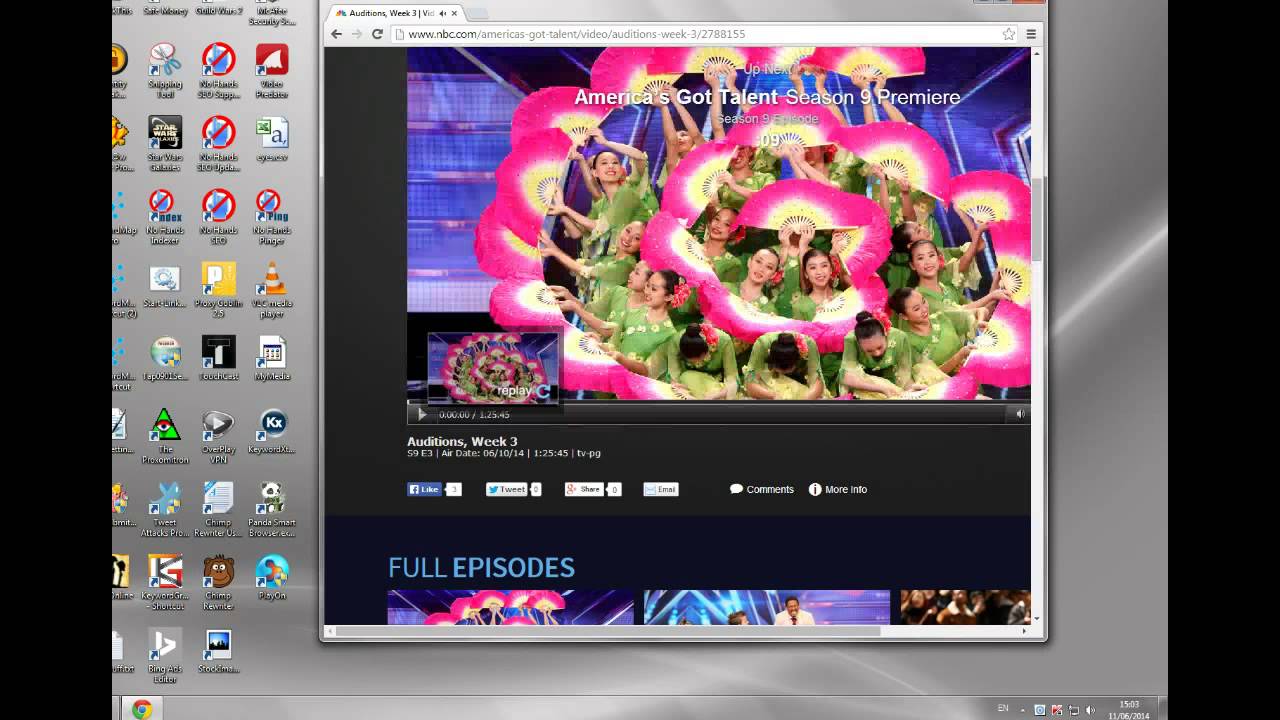This screenshot has height=720, width=1280.
Task: Show hidden system tray icons arrow
Action: click(x=1024, y=710)
